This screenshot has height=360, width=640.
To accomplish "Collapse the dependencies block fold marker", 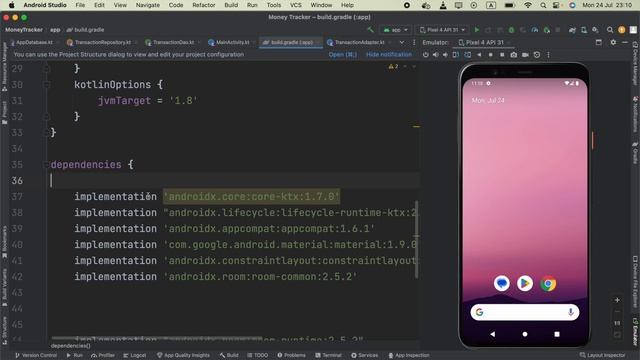I will pyautogui.click(x=46, y=164).
